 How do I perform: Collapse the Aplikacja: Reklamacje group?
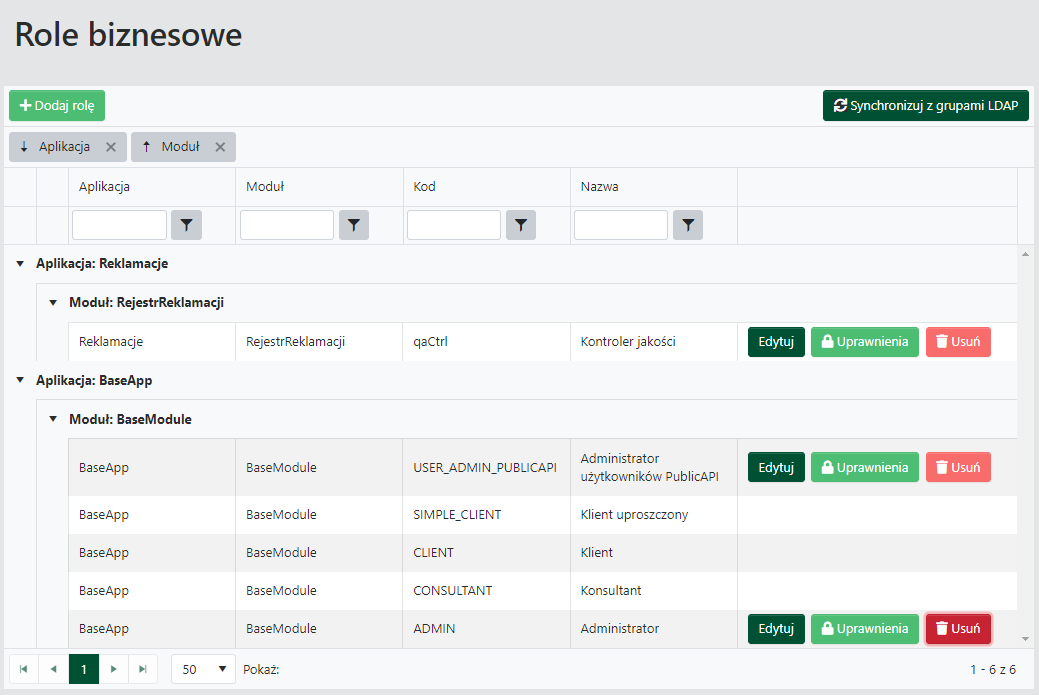[21, 264]
